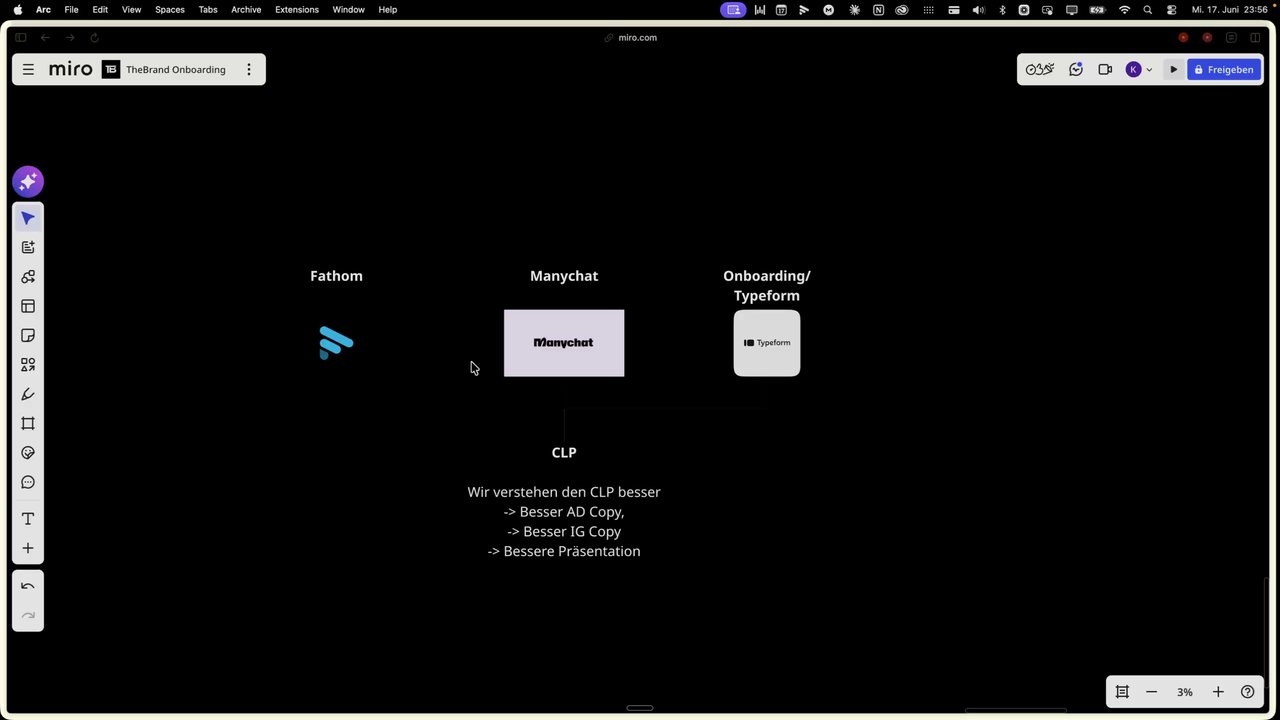This screenshot has width=1280, height=720.
Task: Go to Miro home via logo
Action: (x=71, y=69)
